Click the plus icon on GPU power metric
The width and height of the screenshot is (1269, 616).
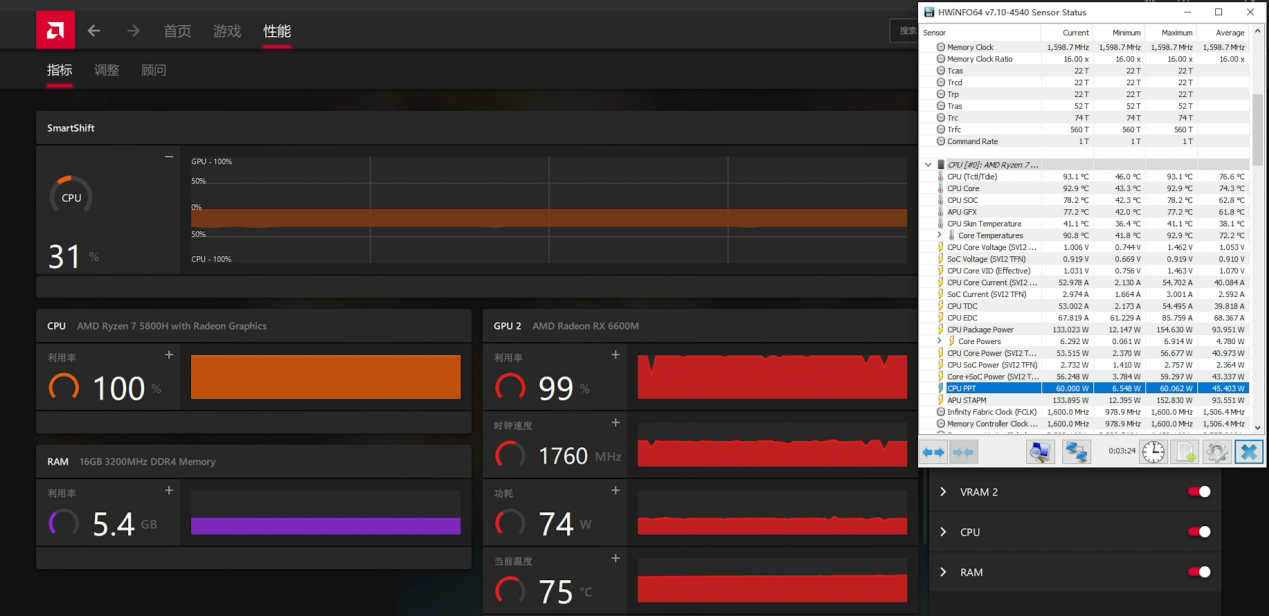pyautogui.click(x=615, y=491)
